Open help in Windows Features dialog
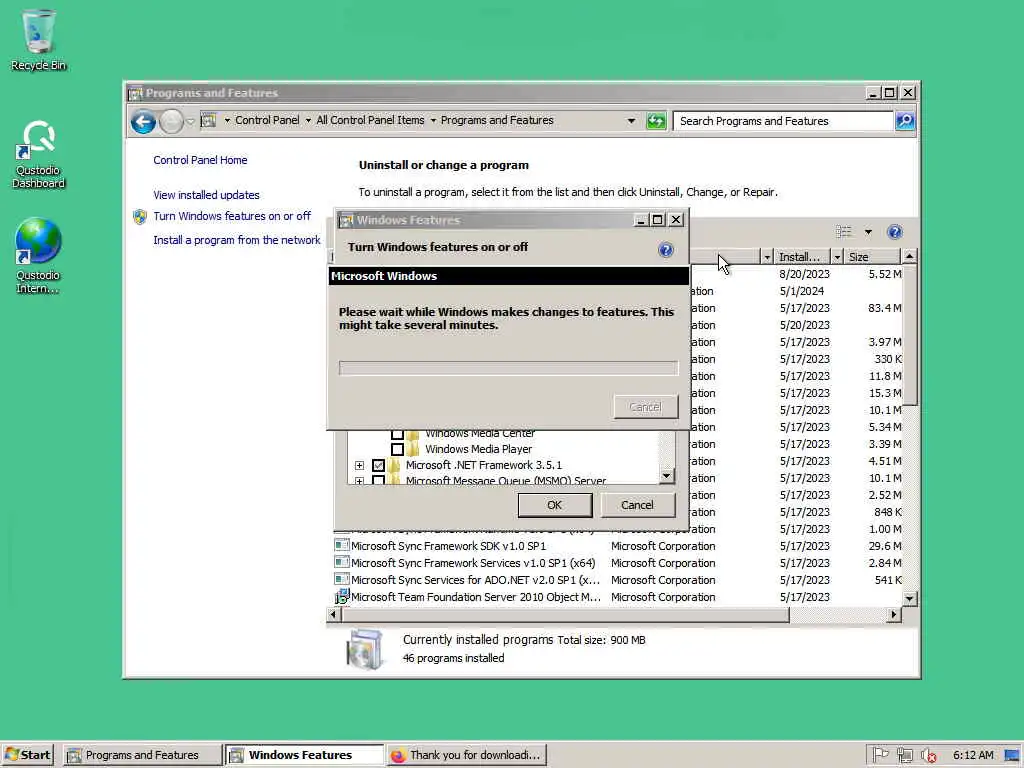 coord(665,249)
